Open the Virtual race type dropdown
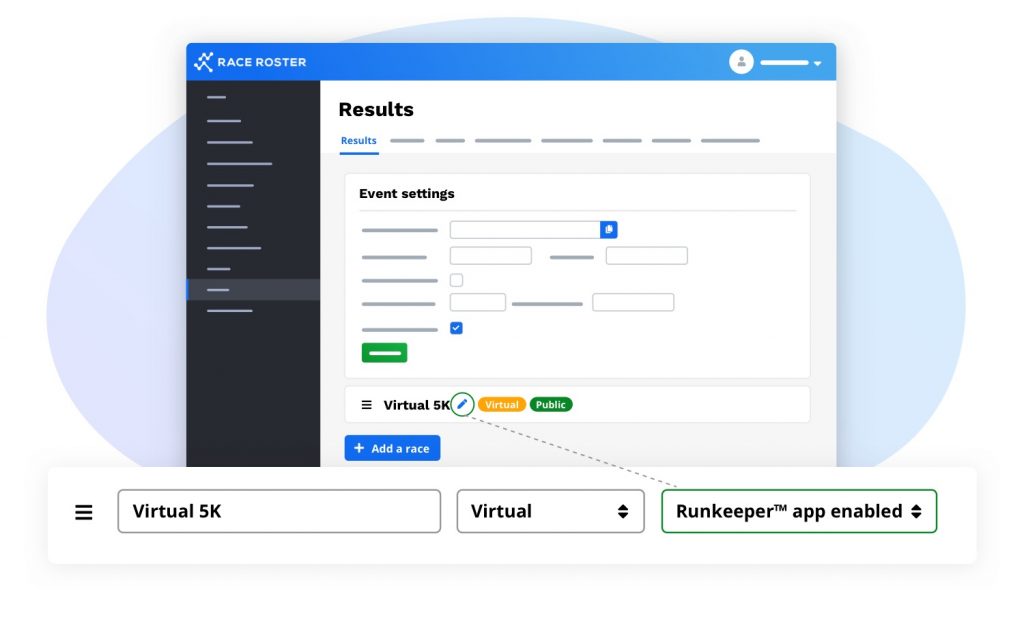Screen dimensions: 1024x624 (x=550, y=511)
